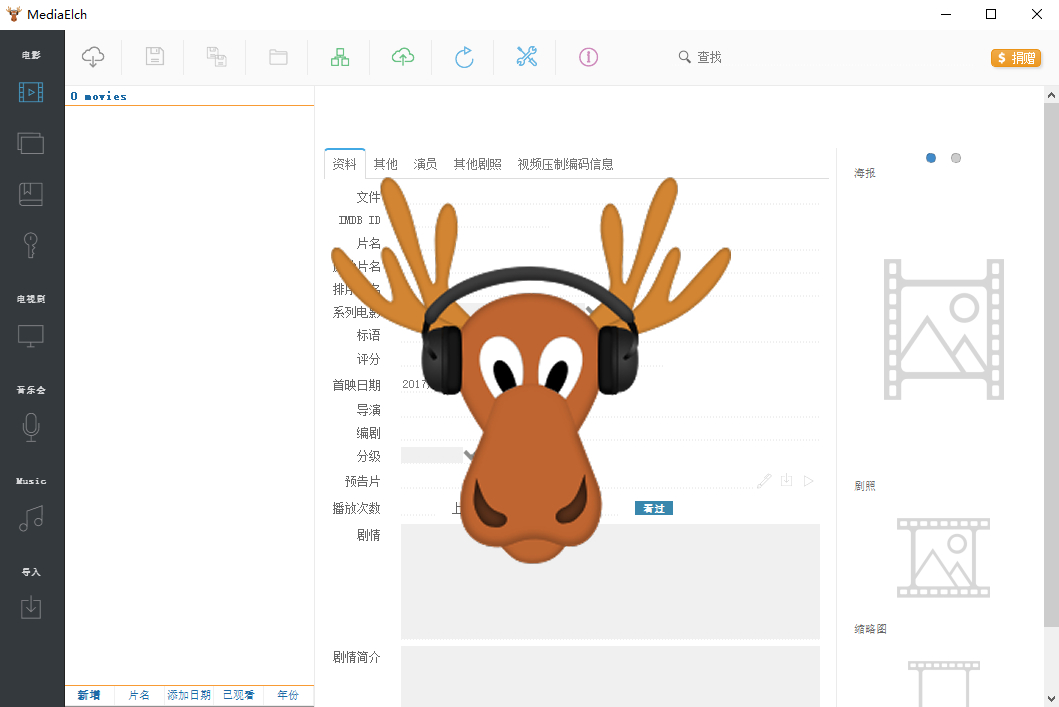This screenshot has height=707, width=1059.
Task: Select the movies film icon in sidebar
Action: coord(31,92)
